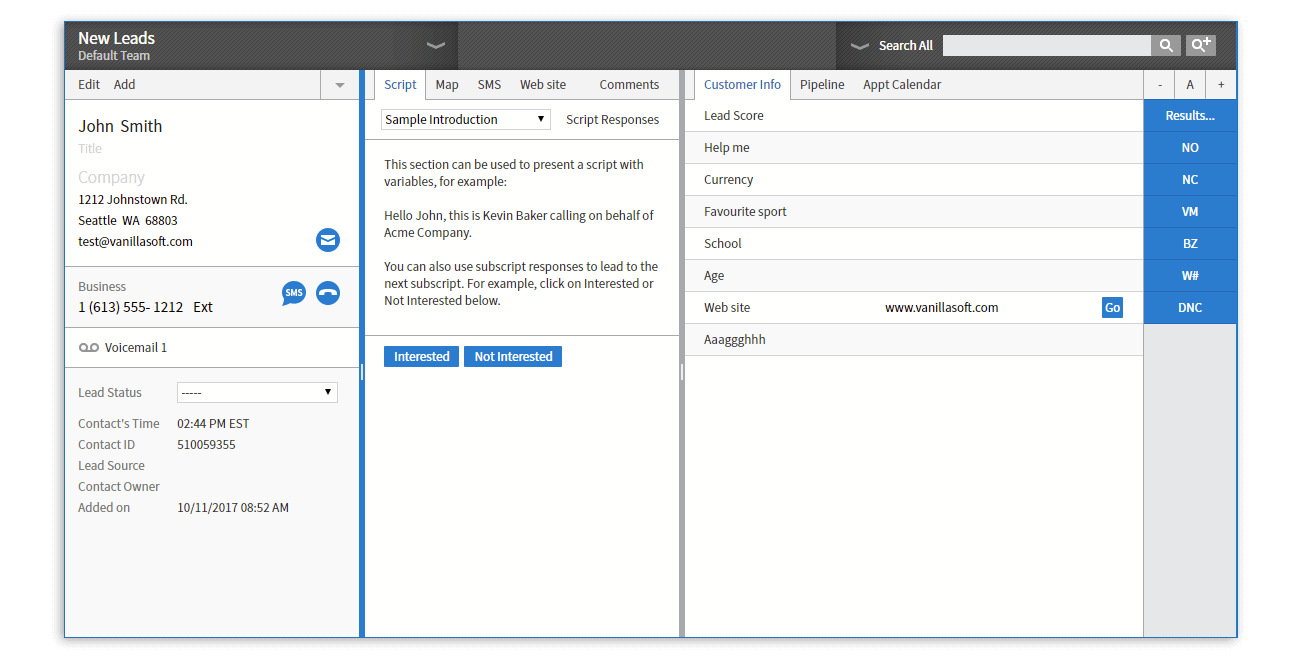The height and width of the screenshot is (660, 1300).
Task: Expand the chevron beside Search All
Action: click(860, 45)
